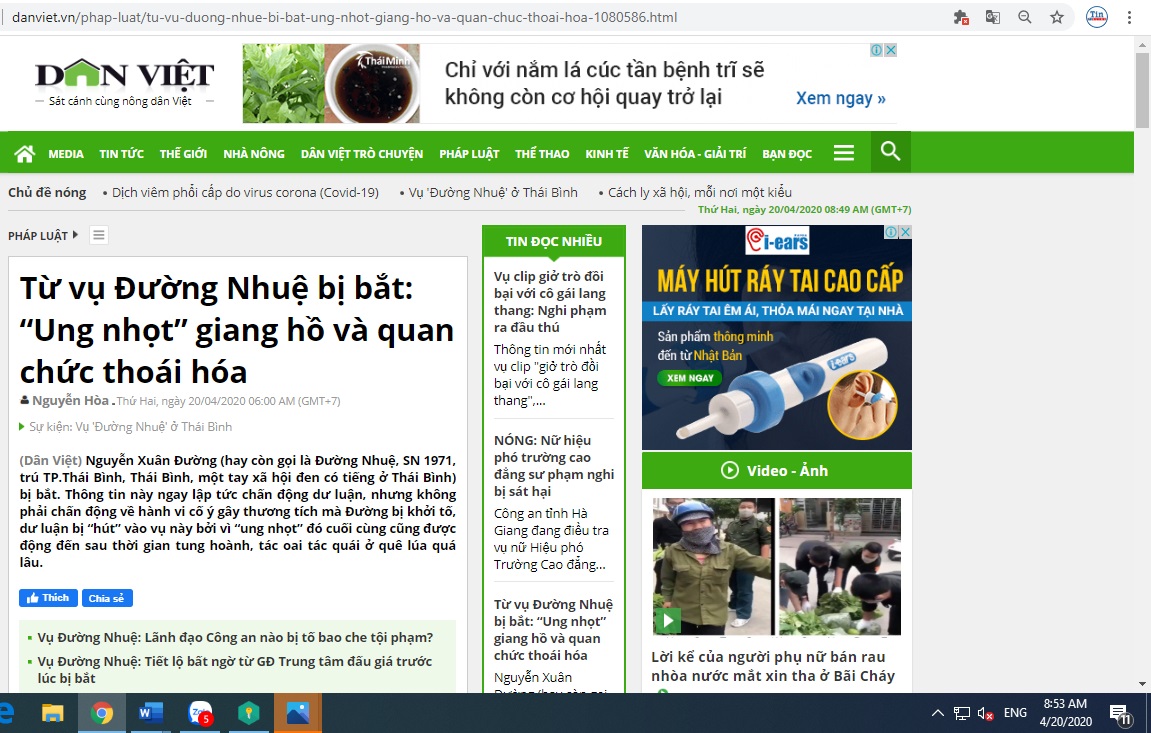Viewport: 1151px width, 733px height.
Task: Switch input language ENG
Action: click(x=1015, y=712)
